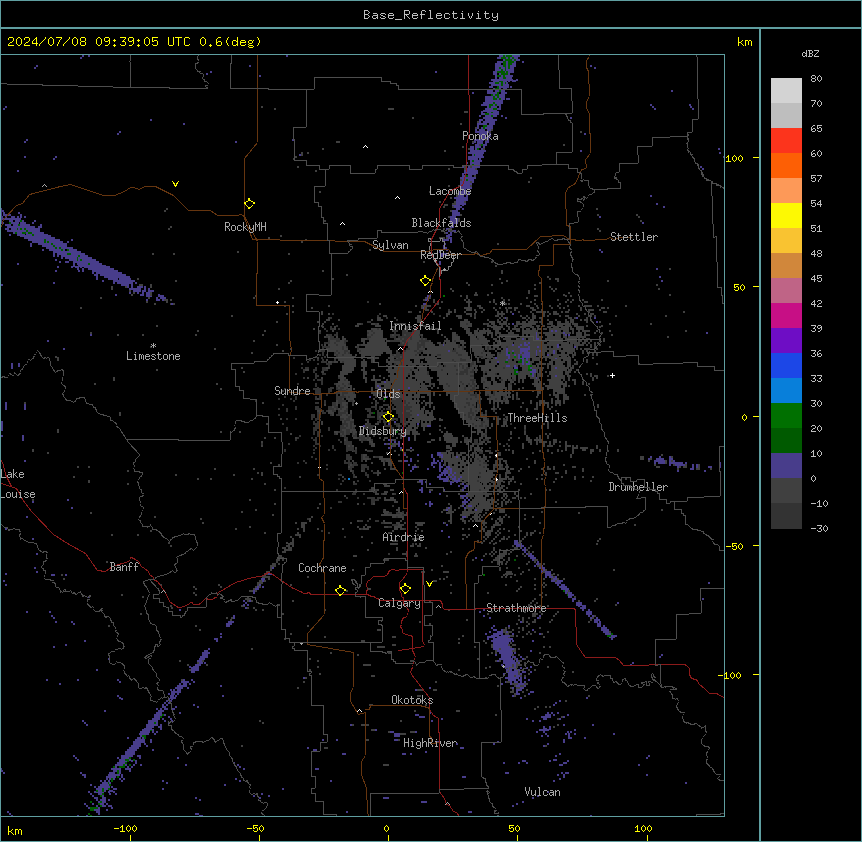
Task: Click the Sylvan label
Action: [390, 245]
